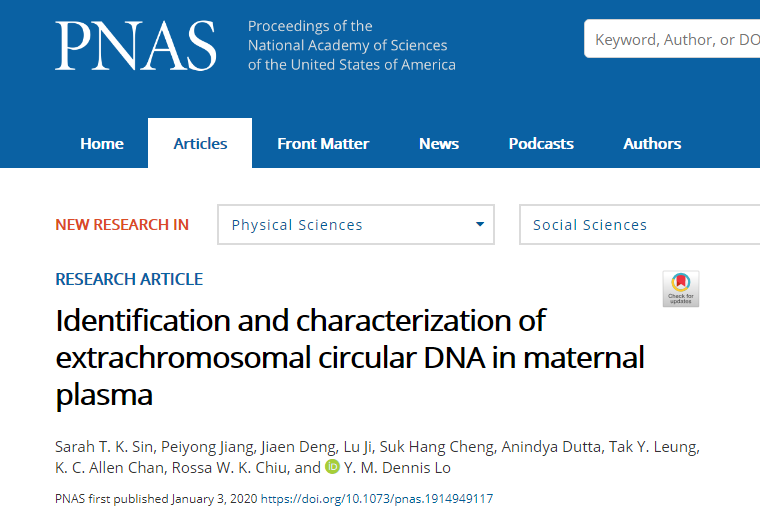Click the keyword search input field
This screenshot has height=522, width=760.
(675, 40)
